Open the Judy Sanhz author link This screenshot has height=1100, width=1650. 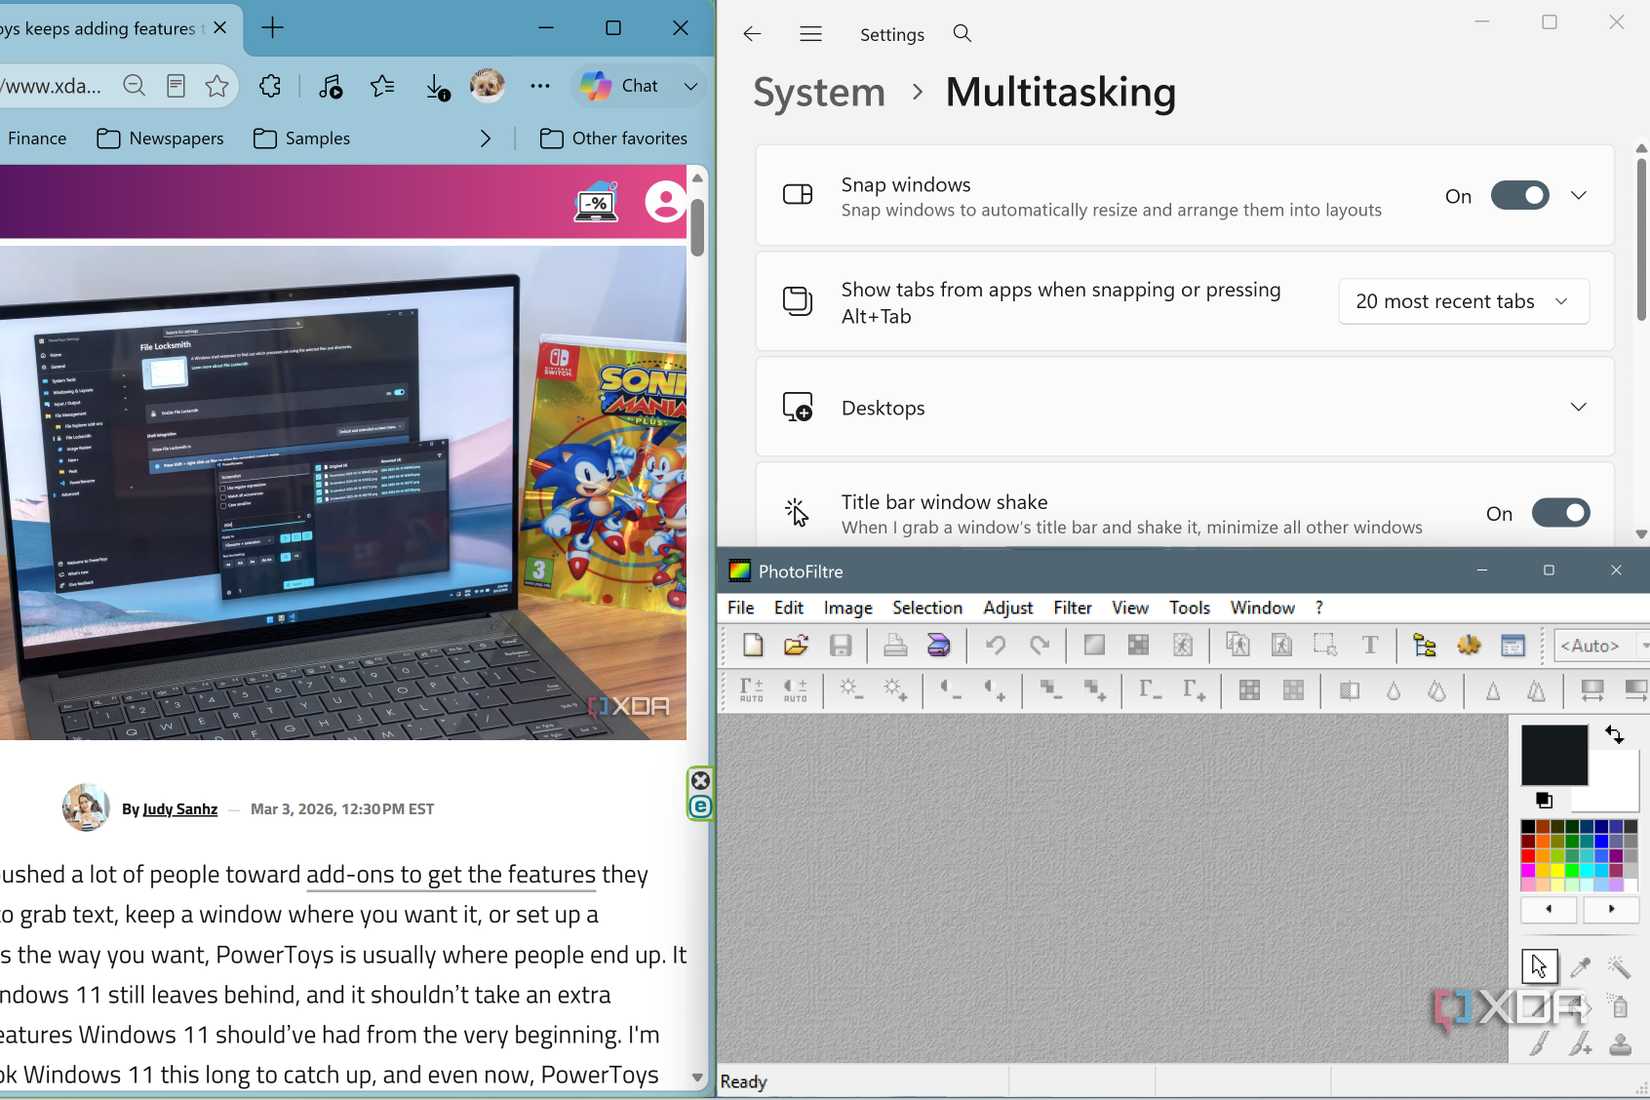[180, 809]
